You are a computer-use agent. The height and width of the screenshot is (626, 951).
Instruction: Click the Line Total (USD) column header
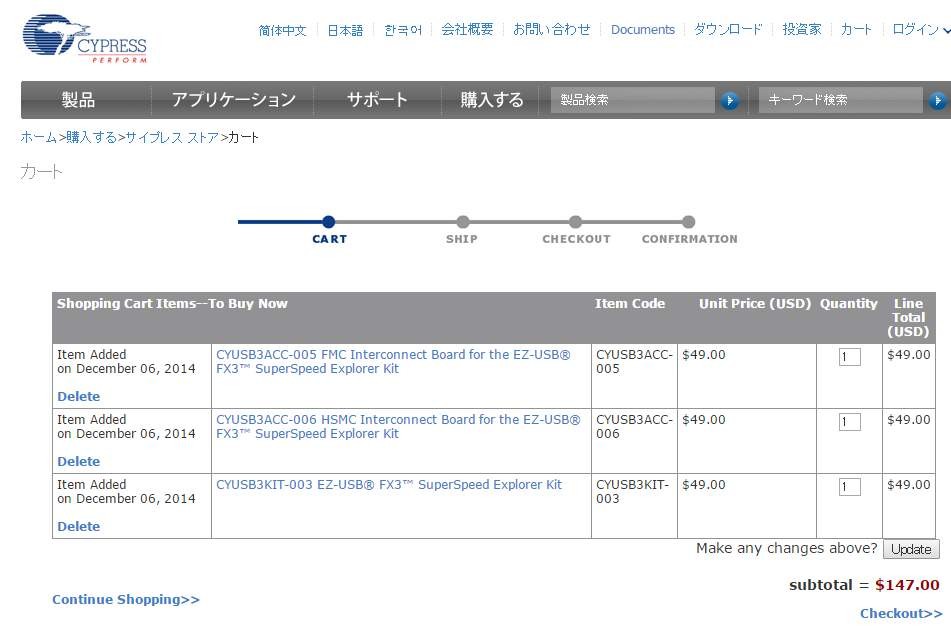[908, 317]
